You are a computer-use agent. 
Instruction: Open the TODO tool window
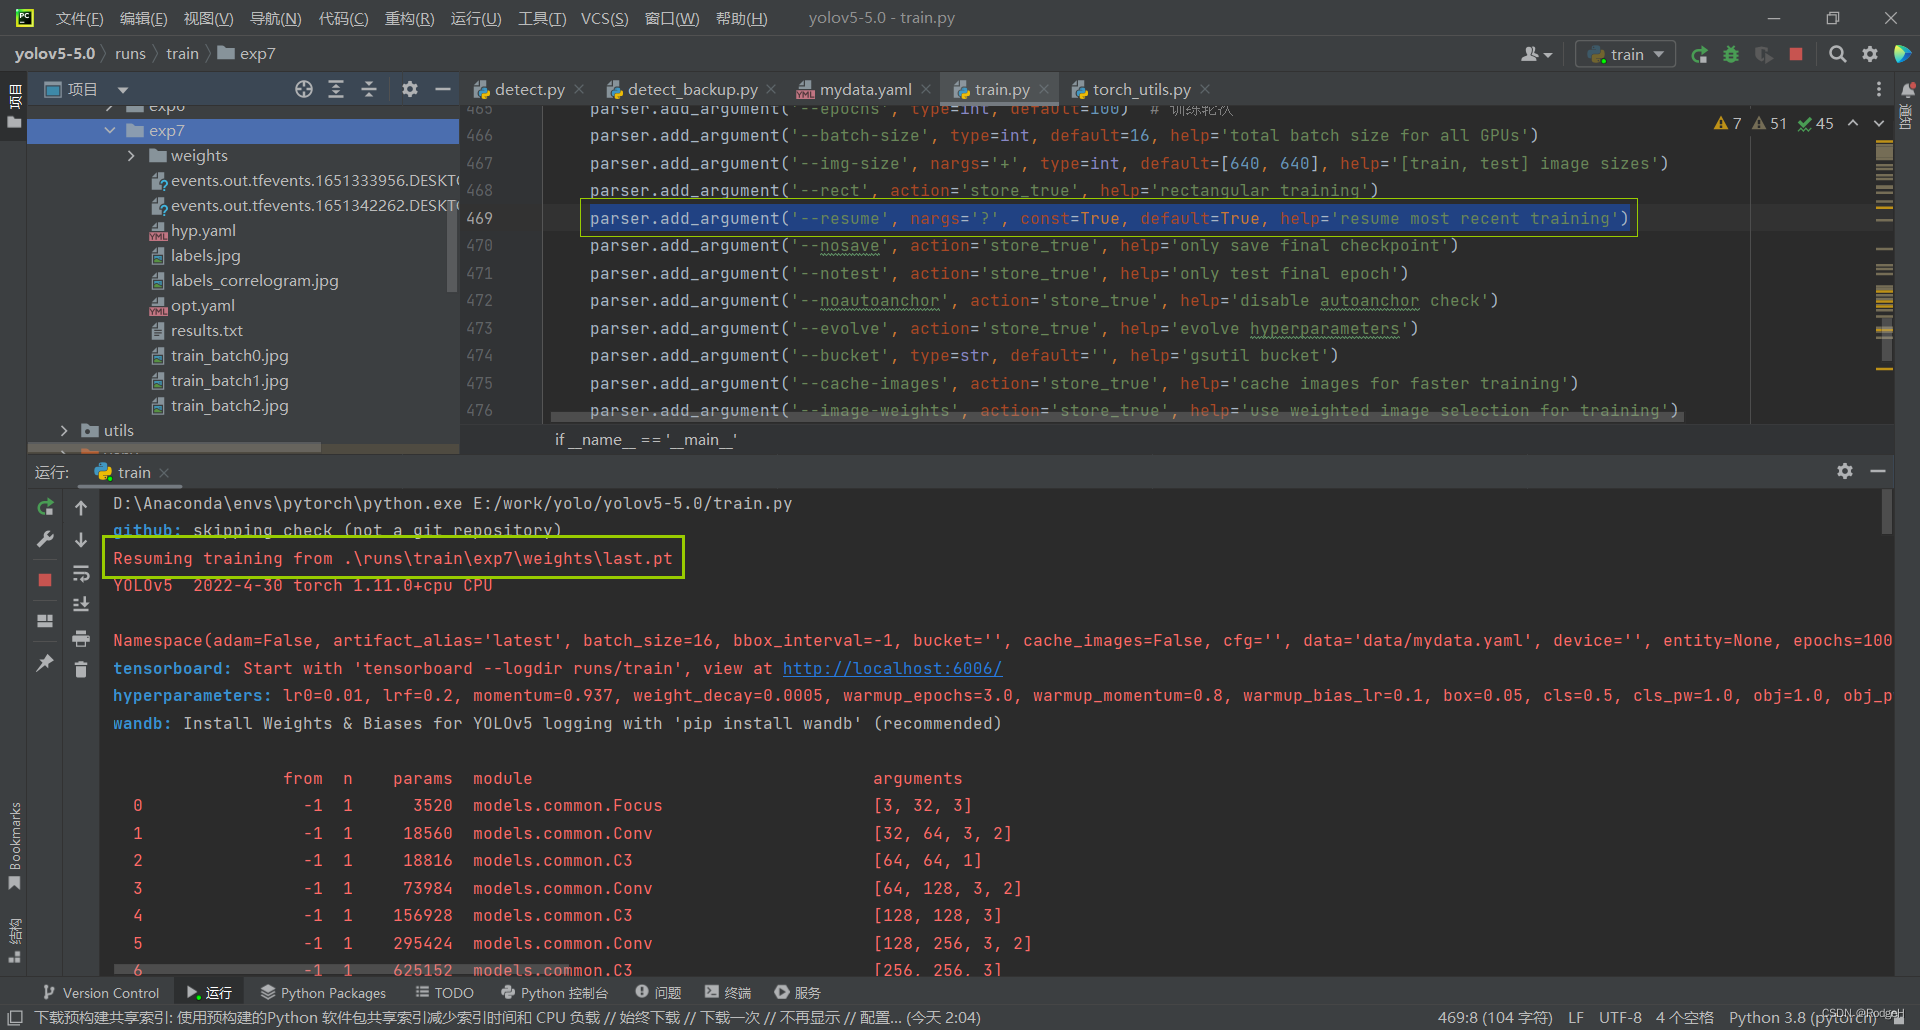[444, 992]
